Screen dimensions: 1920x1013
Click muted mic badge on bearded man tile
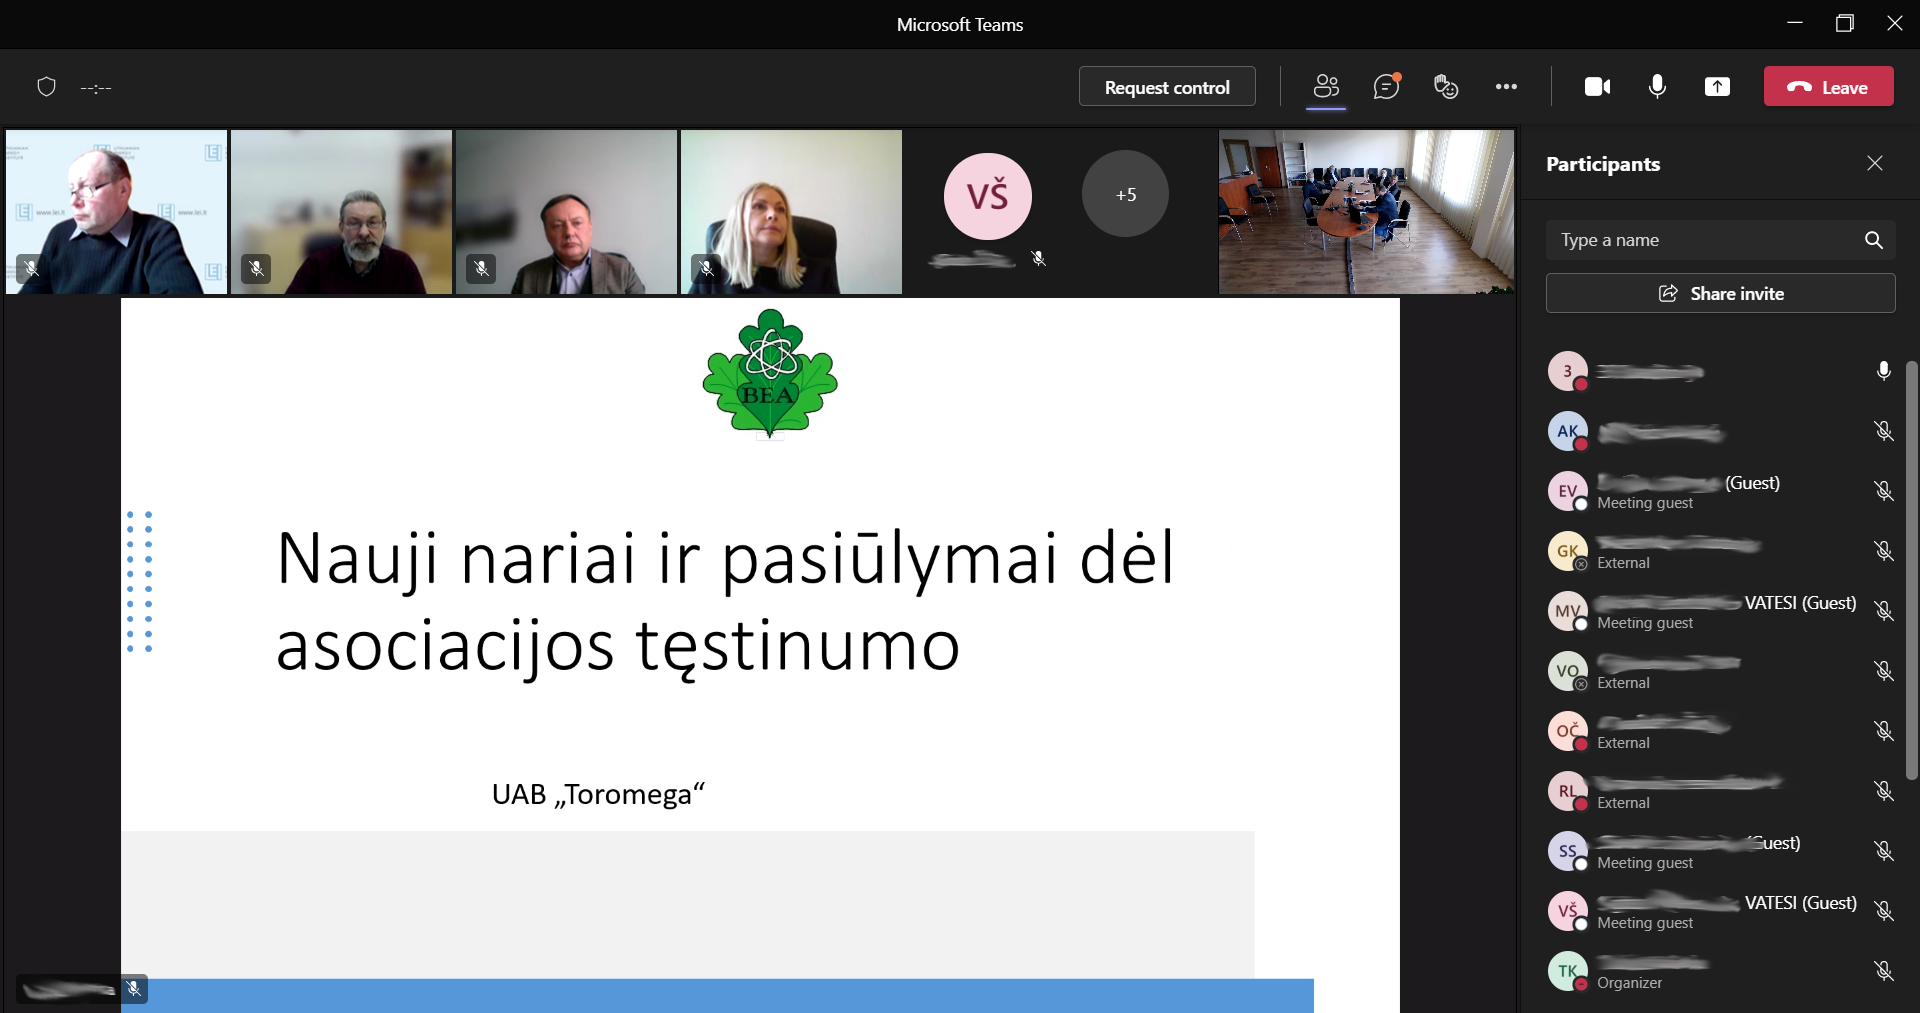[256, 268]
